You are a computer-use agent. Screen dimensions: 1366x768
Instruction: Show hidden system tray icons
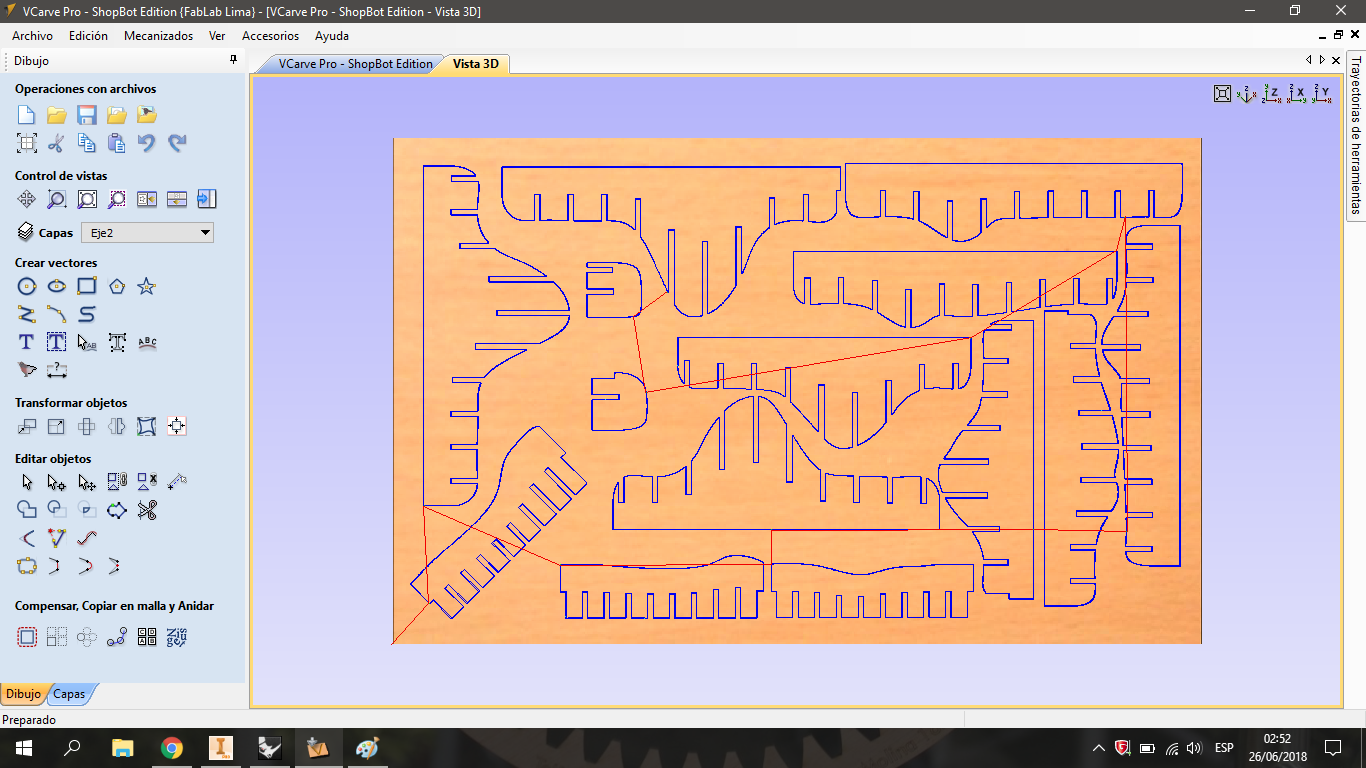point(1099,748)
